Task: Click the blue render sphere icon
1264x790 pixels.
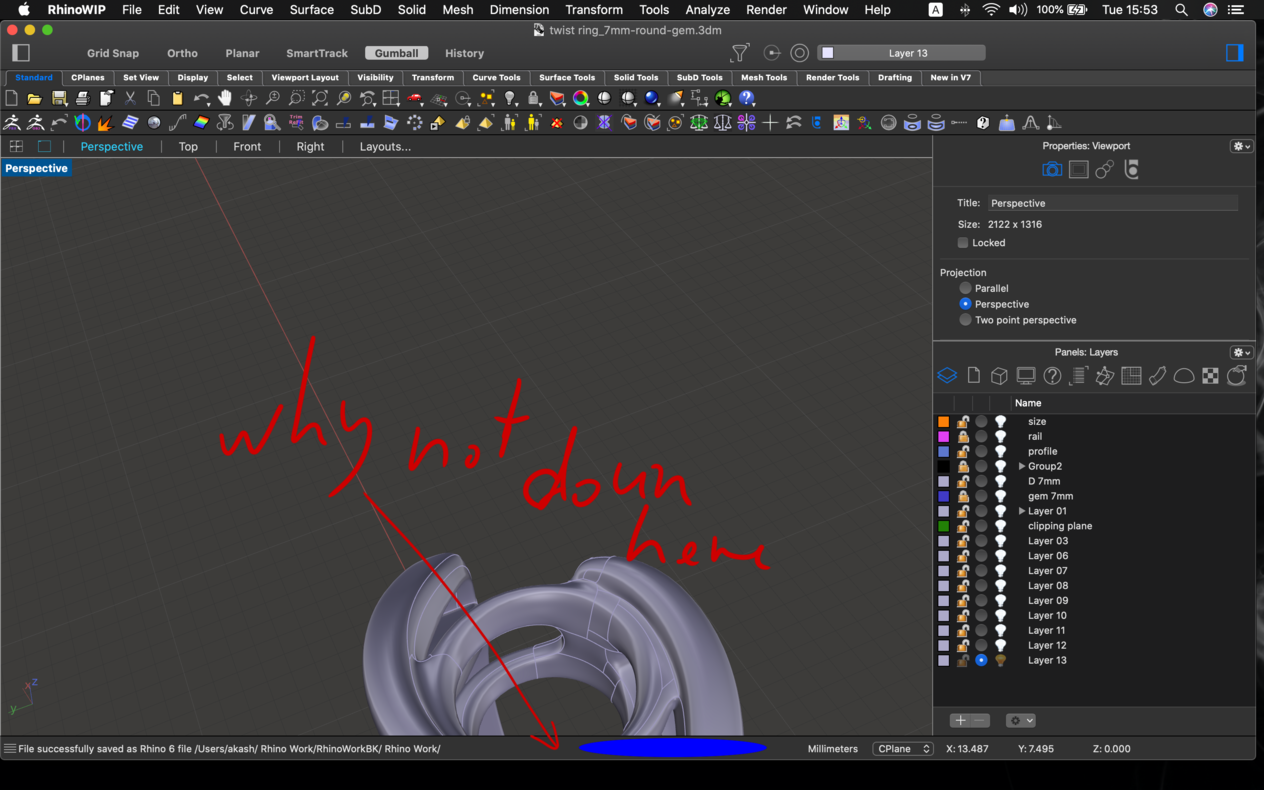Action: tap(652, 98)
